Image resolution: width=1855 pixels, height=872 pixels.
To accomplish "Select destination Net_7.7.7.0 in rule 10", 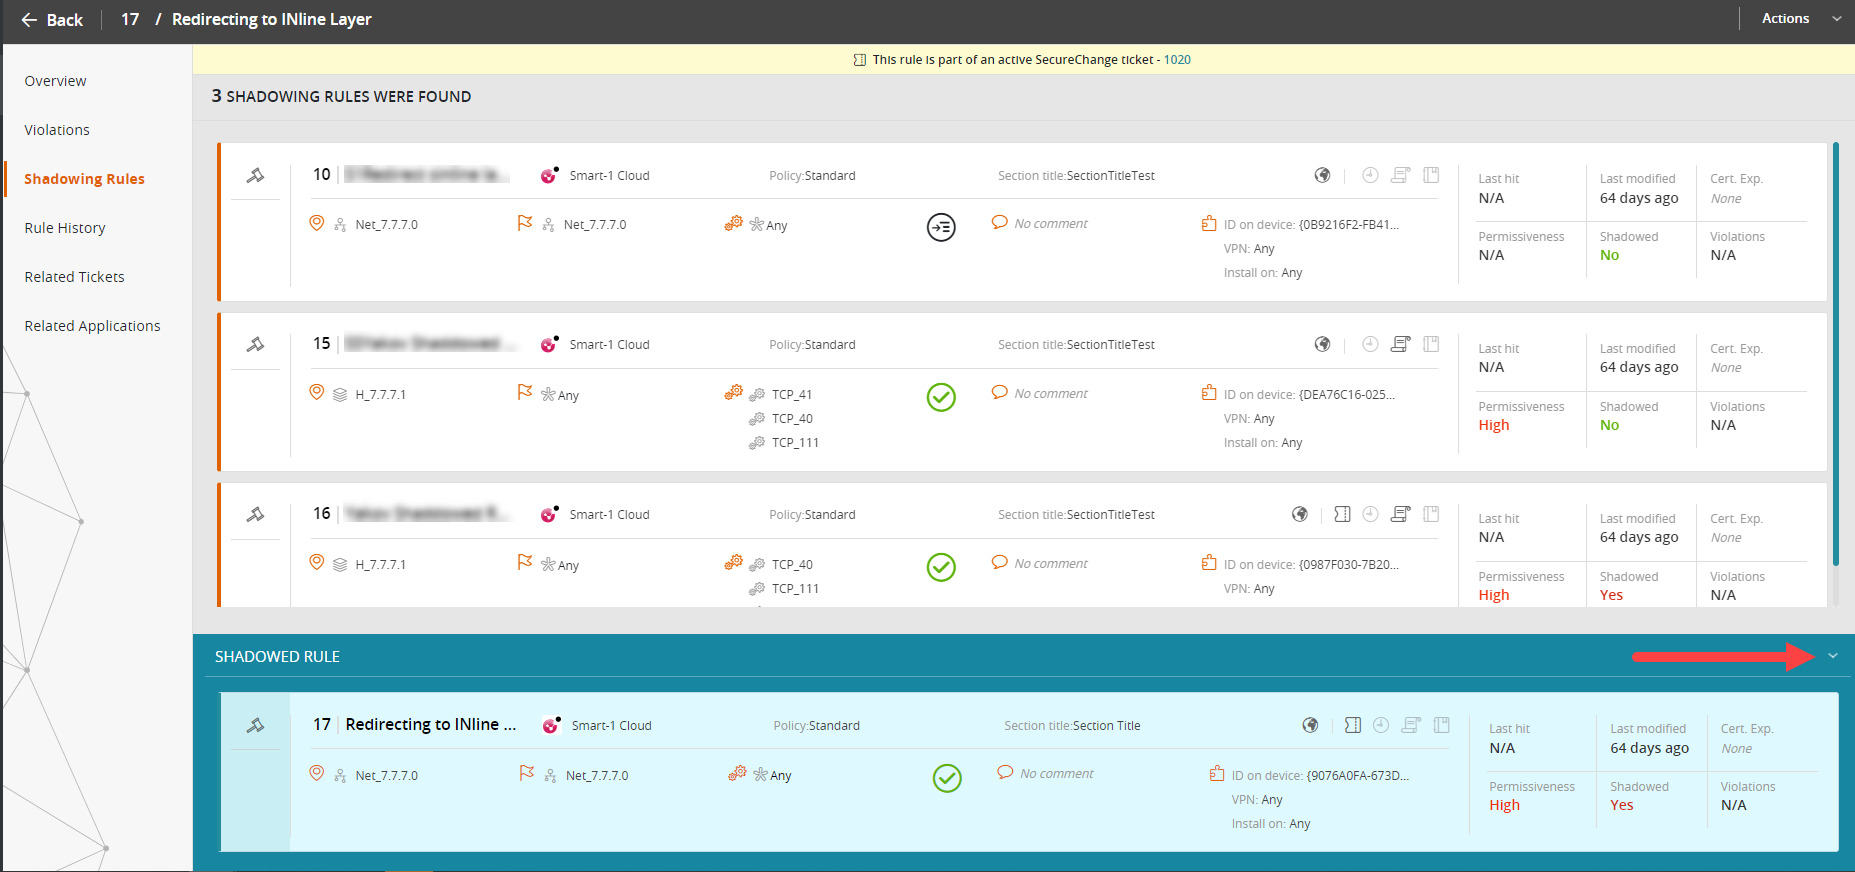I will [x=595, y=225].
